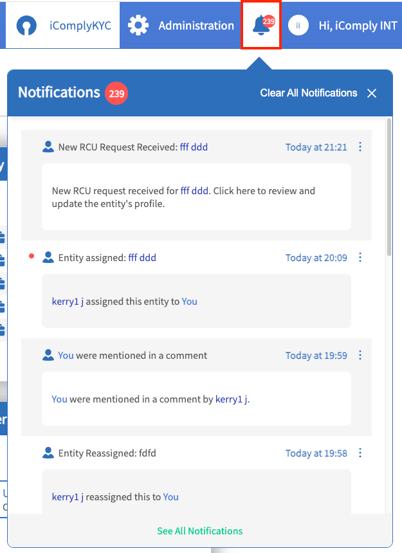Open fff ddd link in RCU Request header
Image resolution: width=402 pixels, height=553 pixels.
[194, 147]
